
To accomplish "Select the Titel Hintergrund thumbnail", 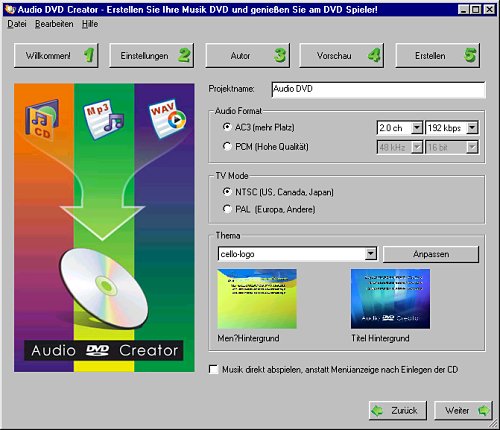I will [390, 299].
